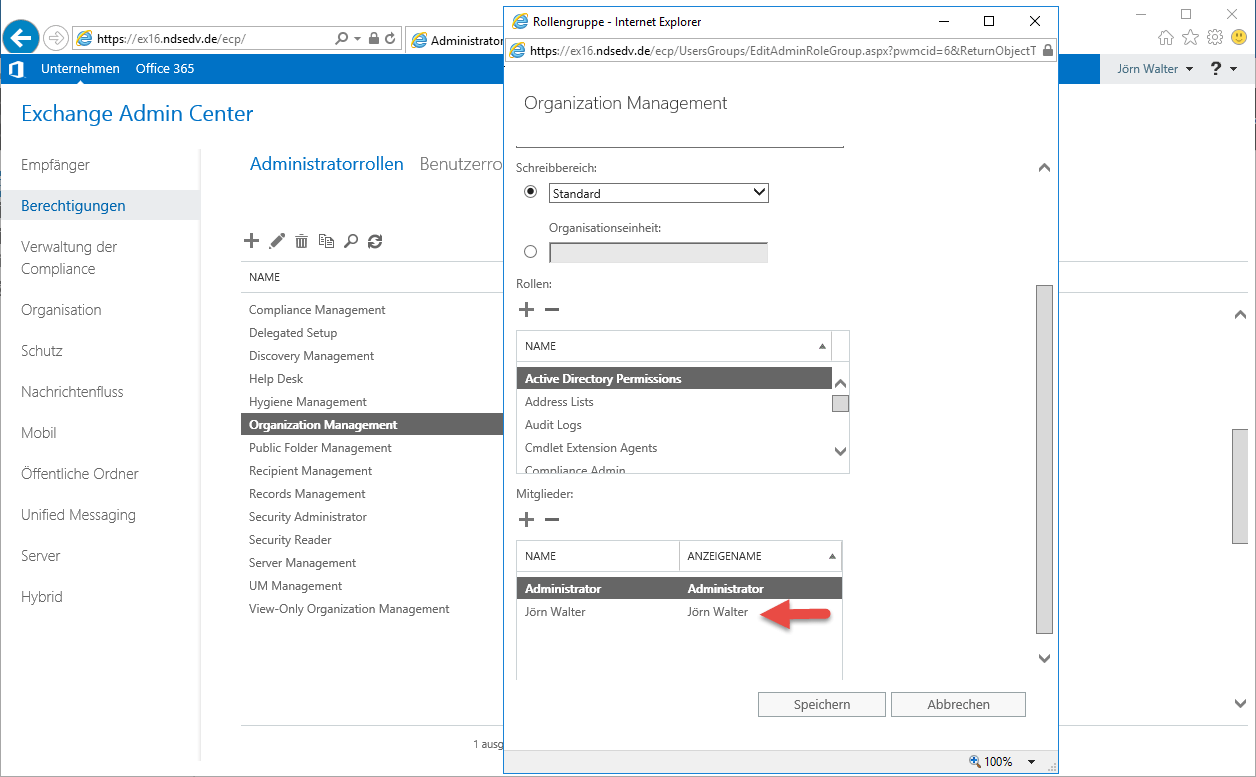Remove selected member with Mitglieder minus icon
This screenshot has height=777, width=1256.
pos(552,520)
